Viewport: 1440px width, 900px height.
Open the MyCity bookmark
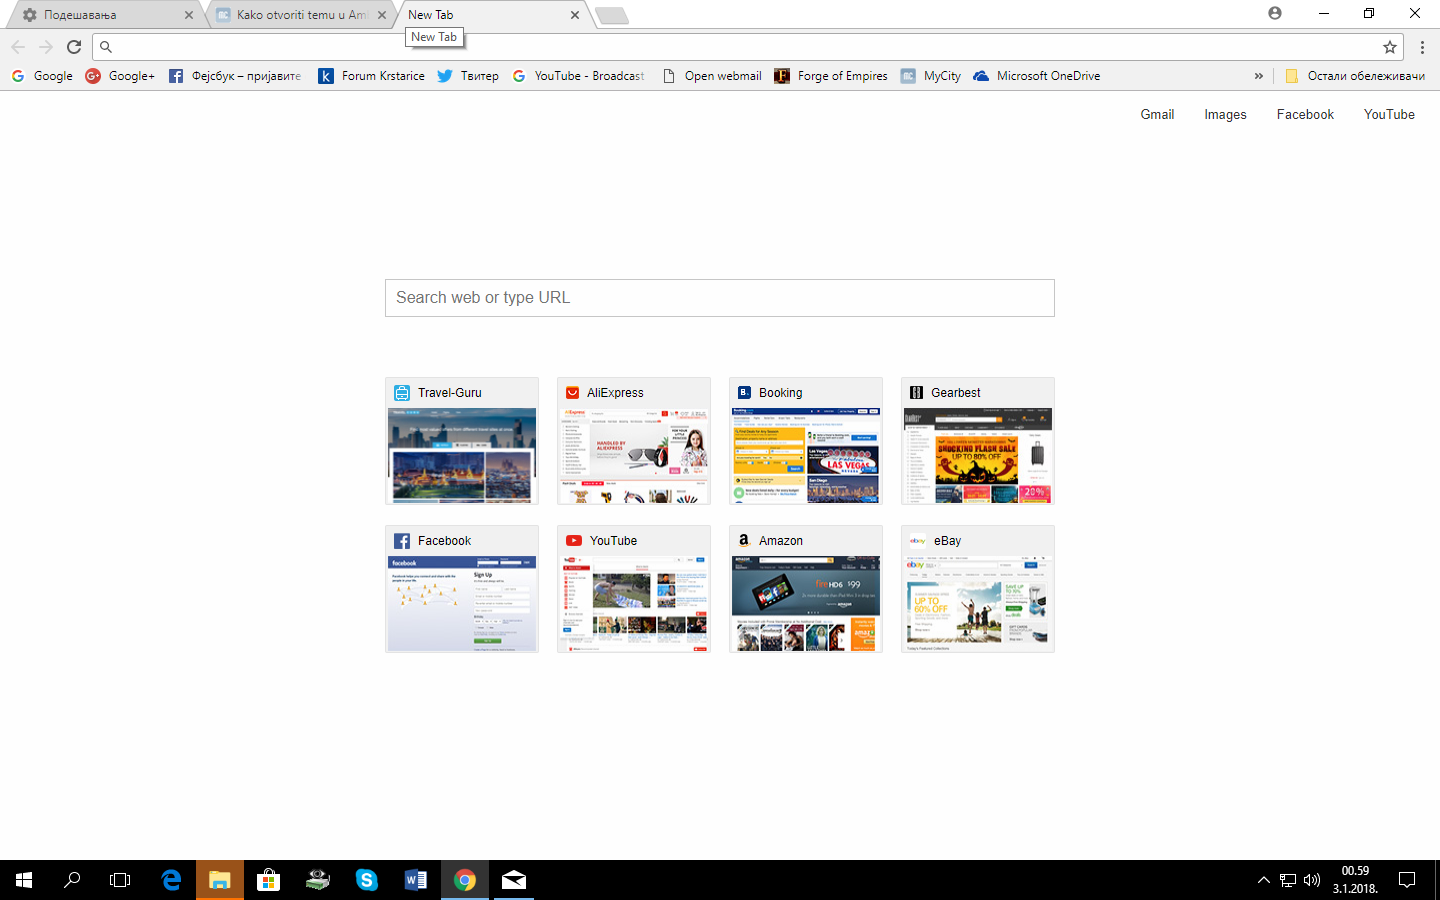(x=930, y=76)
